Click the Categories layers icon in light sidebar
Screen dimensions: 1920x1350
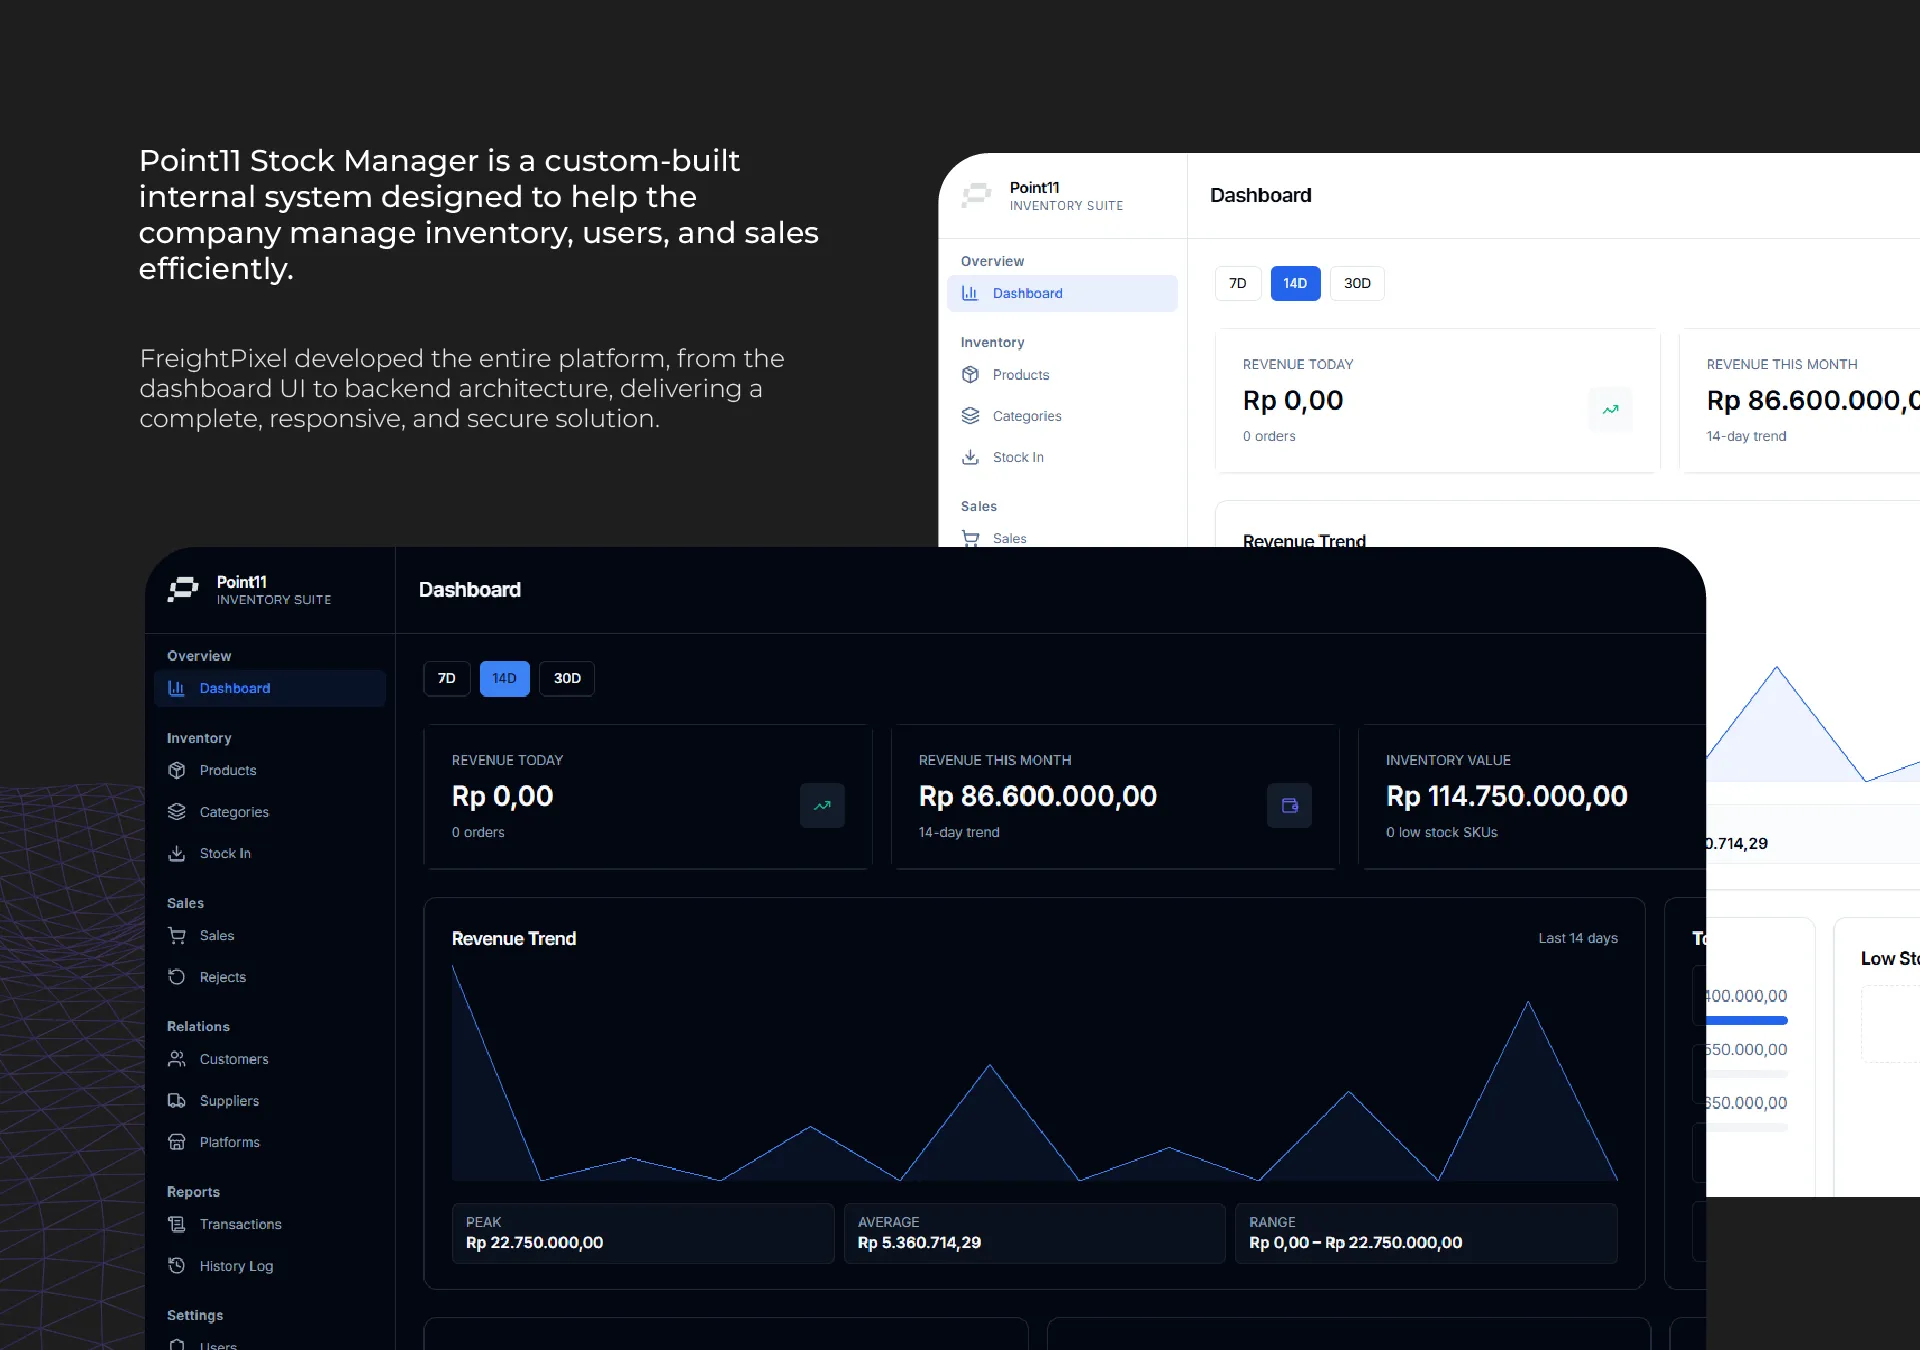point(970,416)
